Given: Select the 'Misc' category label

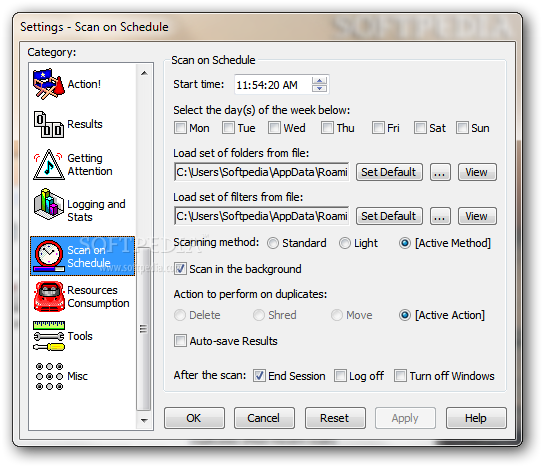Looking at the screenshot, I should click(77, 376).
